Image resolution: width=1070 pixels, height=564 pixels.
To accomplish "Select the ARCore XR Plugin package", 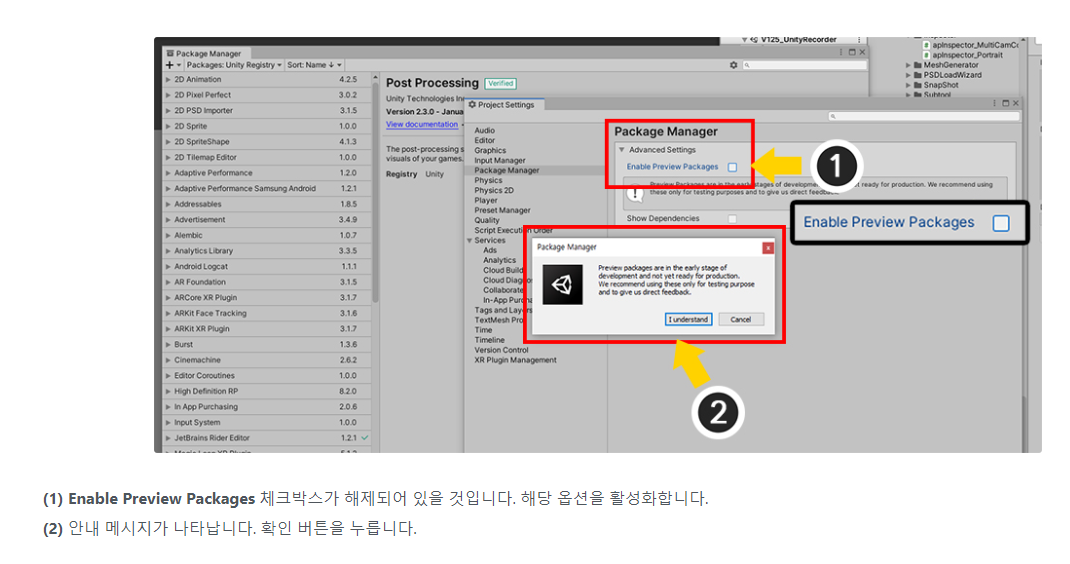I will pyautogui.click(x=268, y=298).
